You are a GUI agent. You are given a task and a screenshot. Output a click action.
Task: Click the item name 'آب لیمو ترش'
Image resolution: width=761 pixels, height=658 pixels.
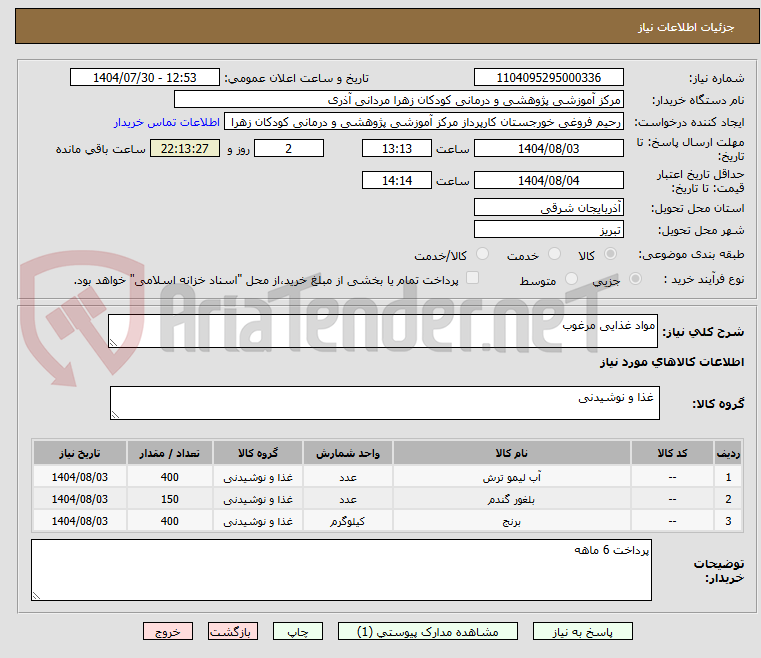point(512,477)
